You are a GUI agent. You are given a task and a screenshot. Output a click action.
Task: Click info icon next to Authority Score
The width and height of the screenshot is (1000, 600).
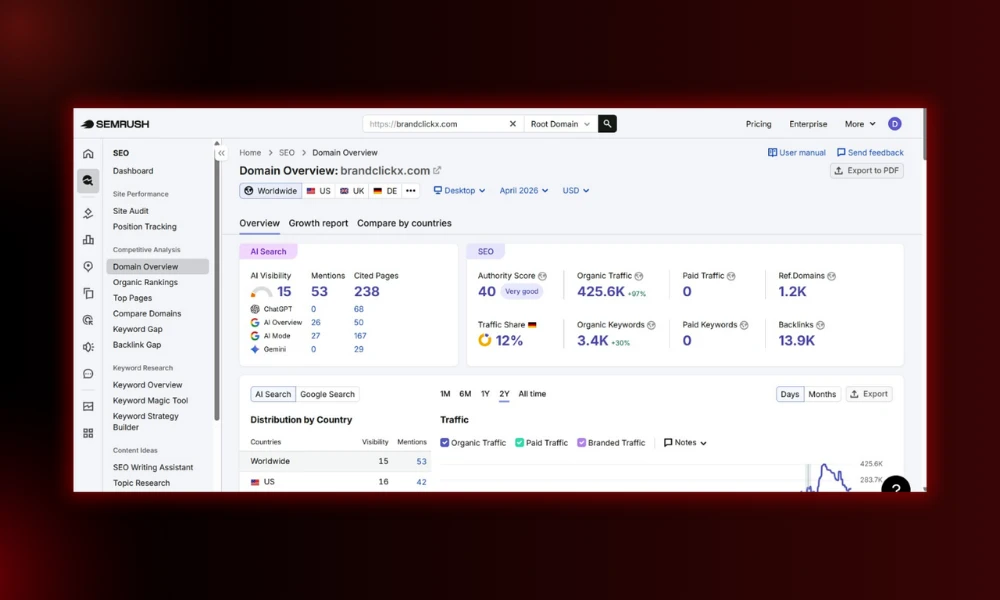542,276
